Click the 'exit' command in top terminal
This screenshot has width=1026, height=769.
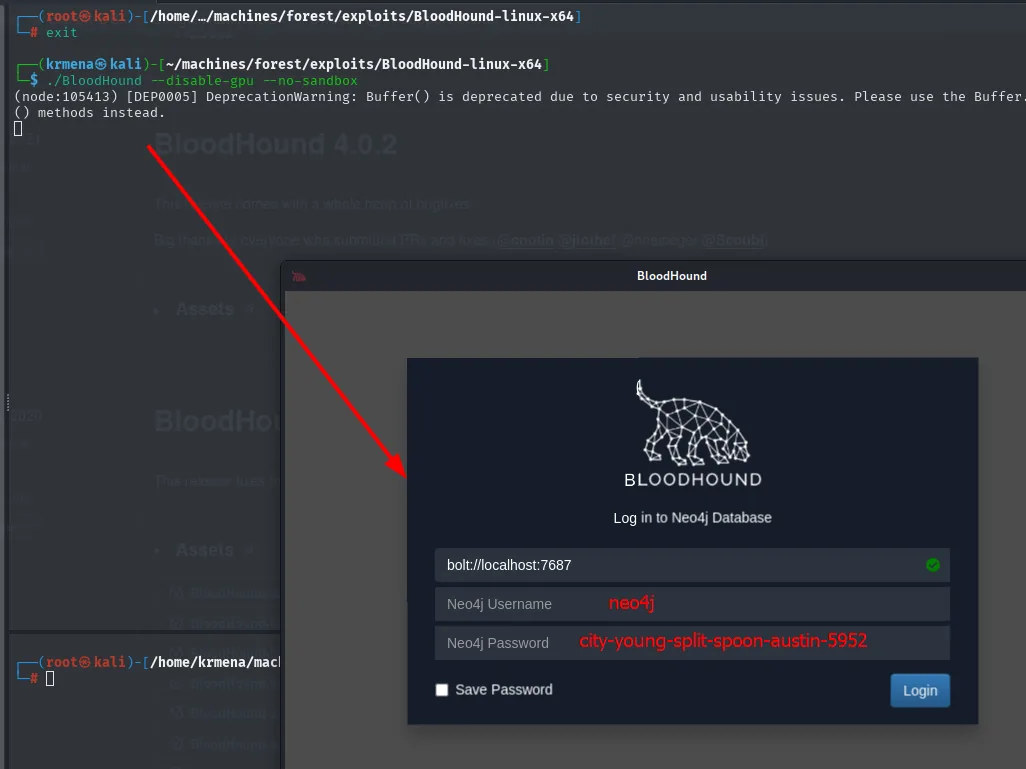click(62, 33)
